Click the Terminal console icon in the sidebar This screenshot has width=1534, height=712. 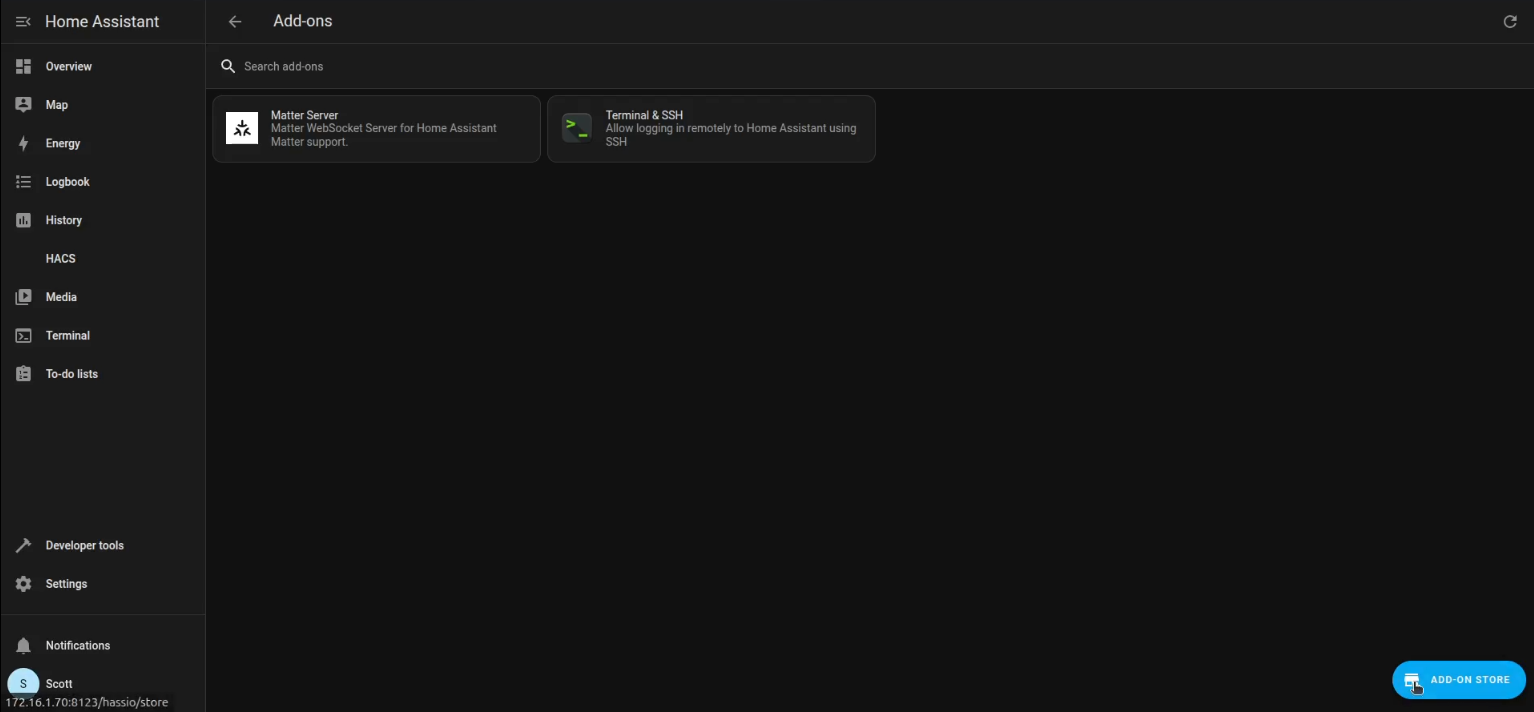coord(23,335)
